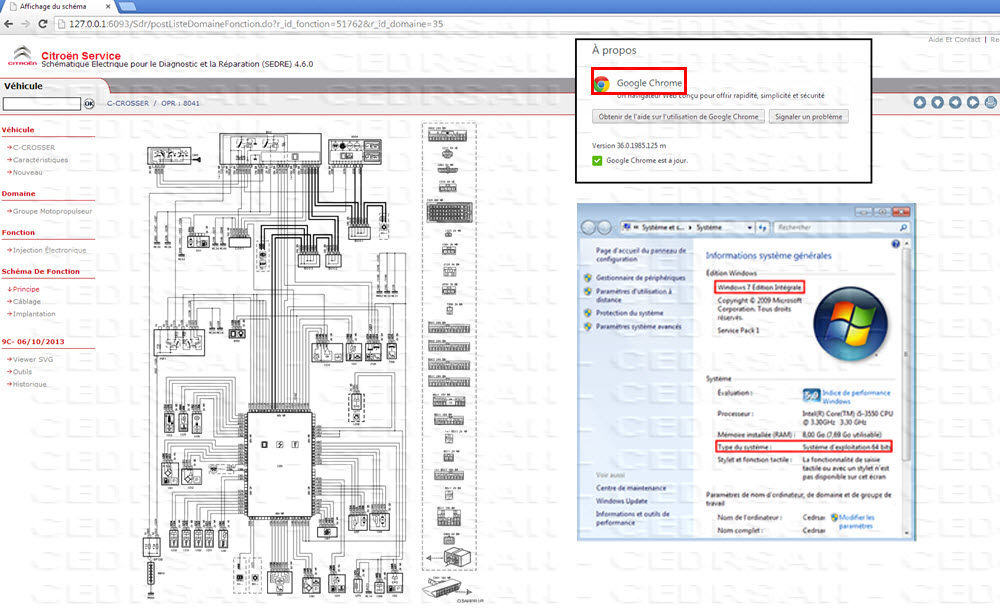Open 'Paramètres système avancés'
Viewport: 1000px width, 612px height.
[x=638, y=326]
